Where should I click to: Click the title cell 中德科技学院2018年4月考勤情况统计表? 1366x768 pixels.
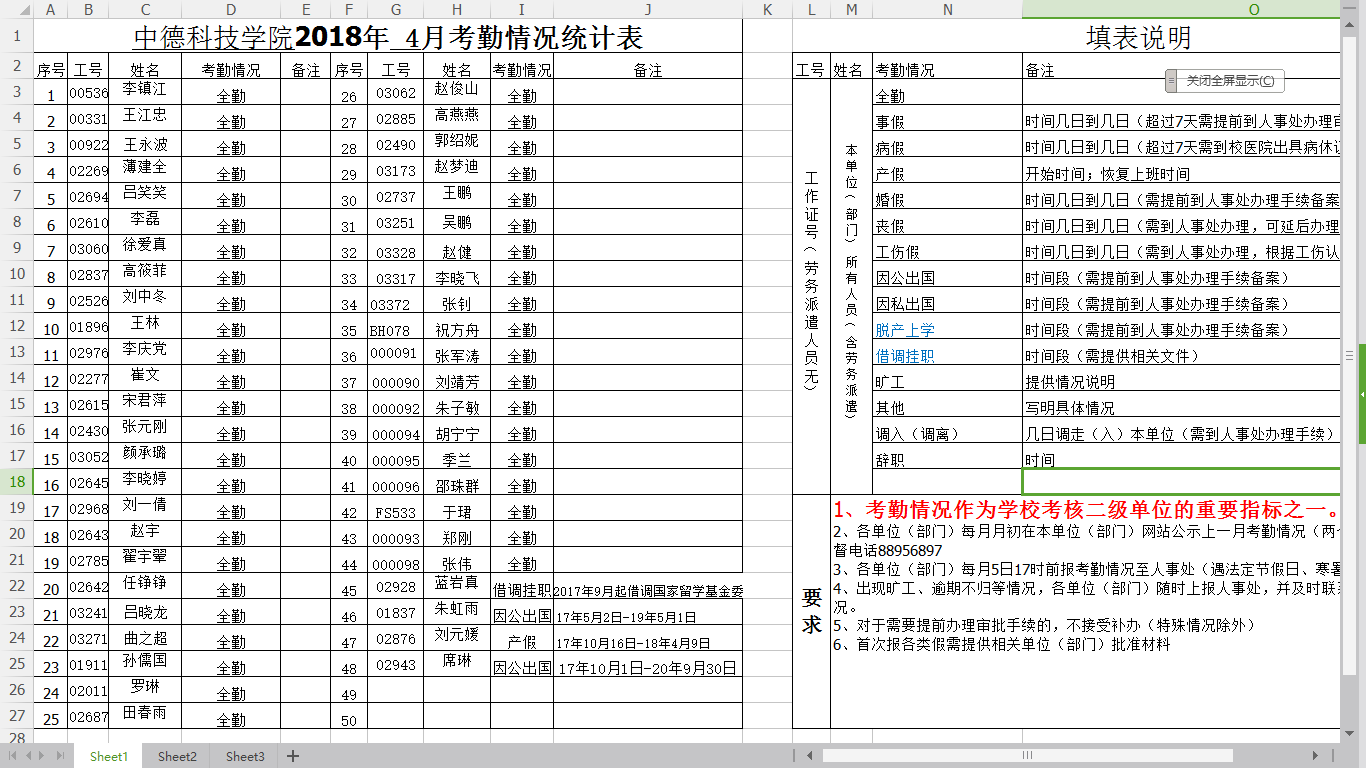tap(388, 36)
